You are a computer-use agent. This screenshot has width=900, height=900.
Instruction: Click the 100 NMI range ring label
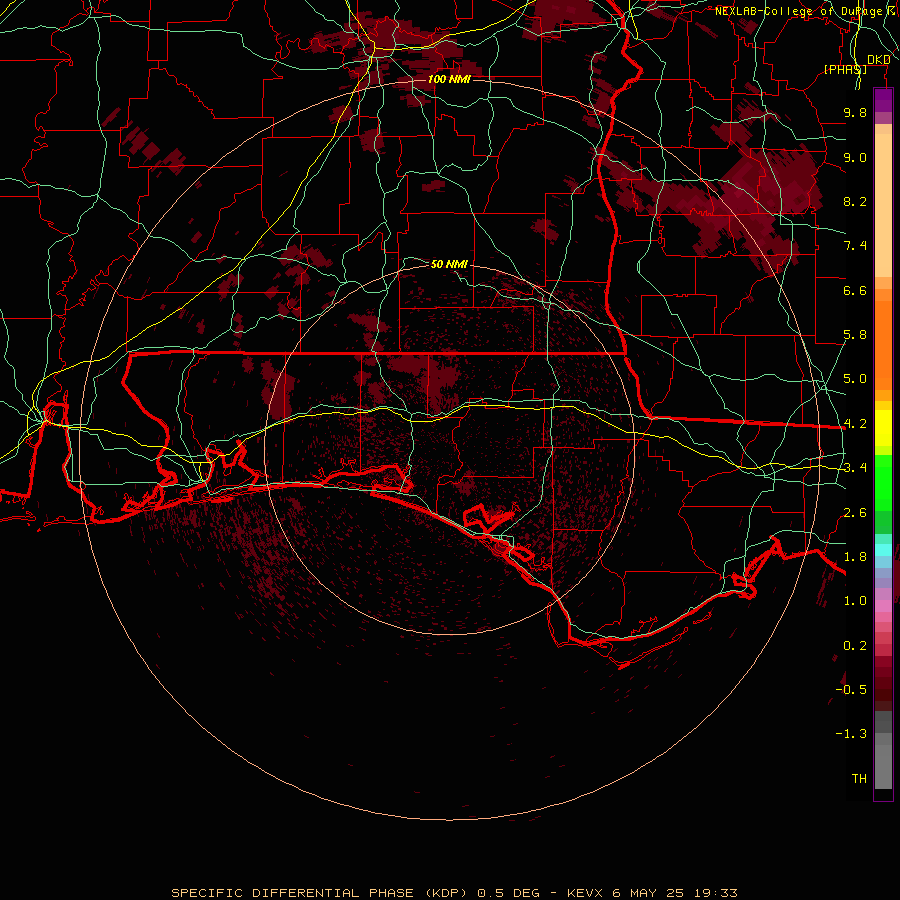click(449, 79)
